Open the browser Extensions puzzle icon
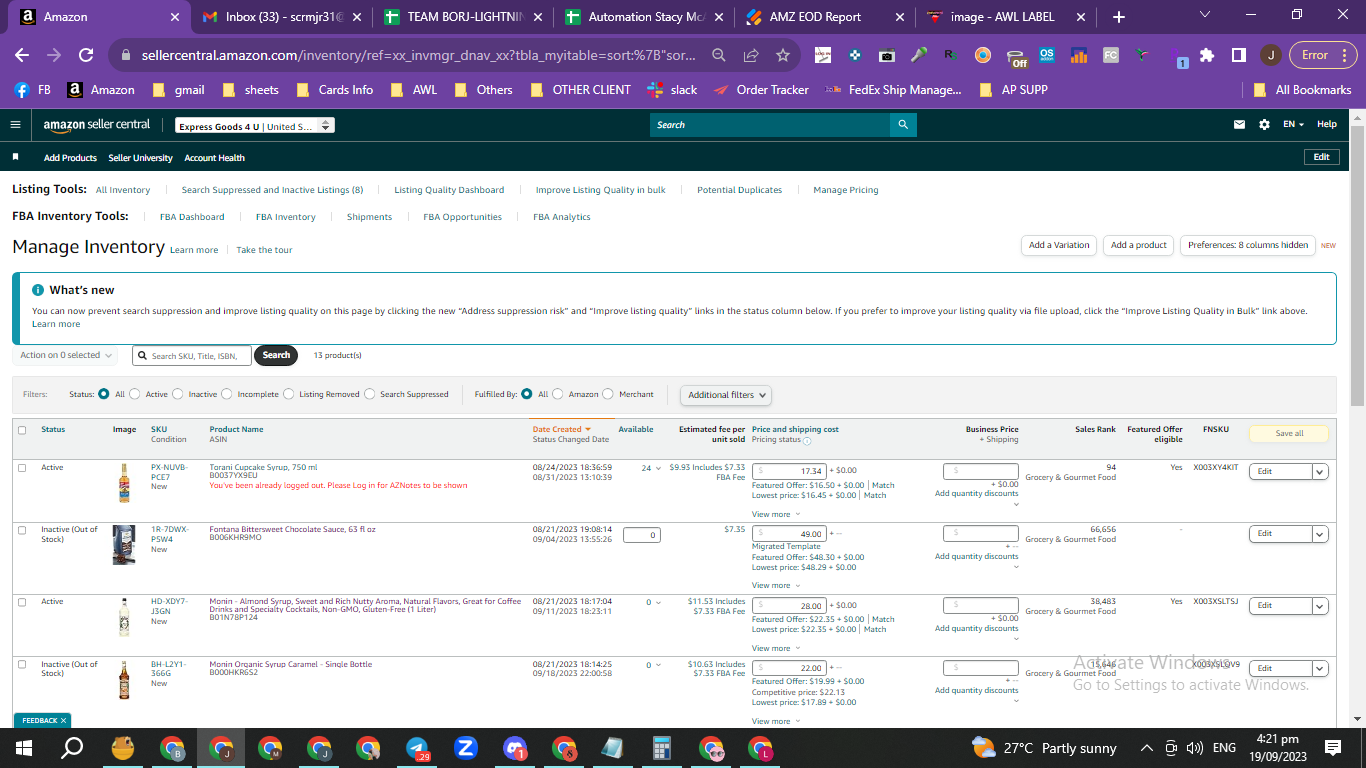 (x=1207, y=55)
